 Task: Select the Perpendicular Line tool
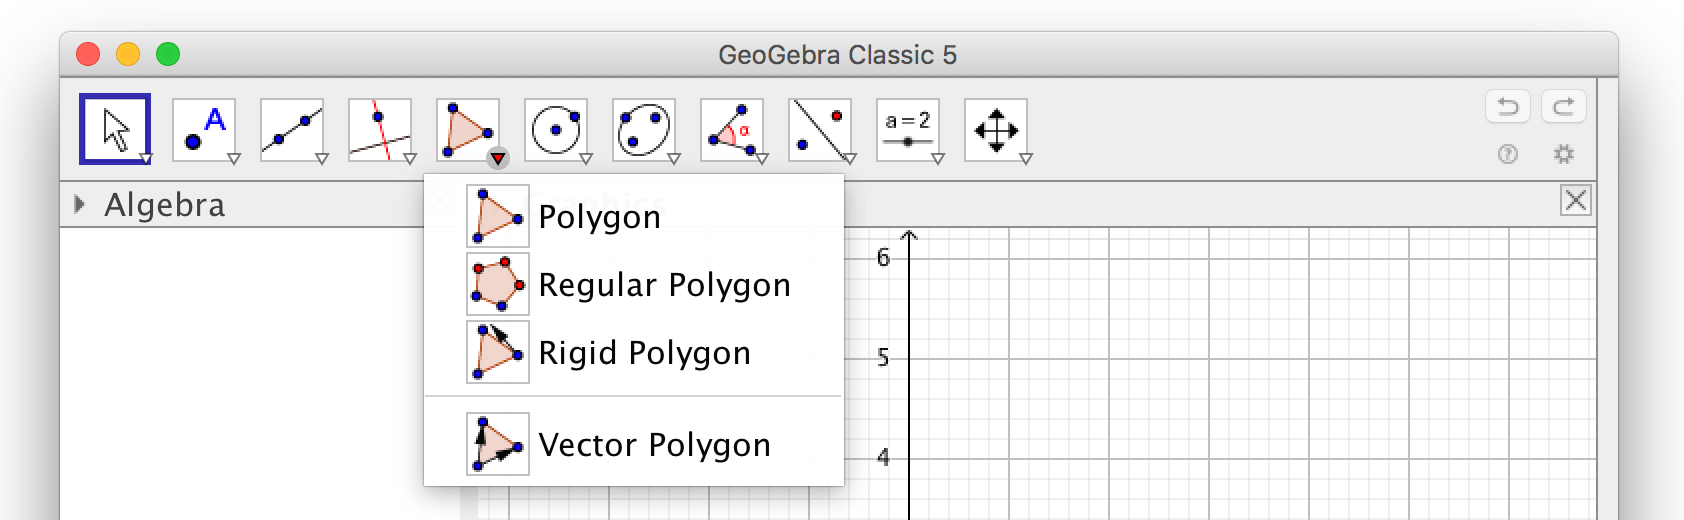(380, 129)
